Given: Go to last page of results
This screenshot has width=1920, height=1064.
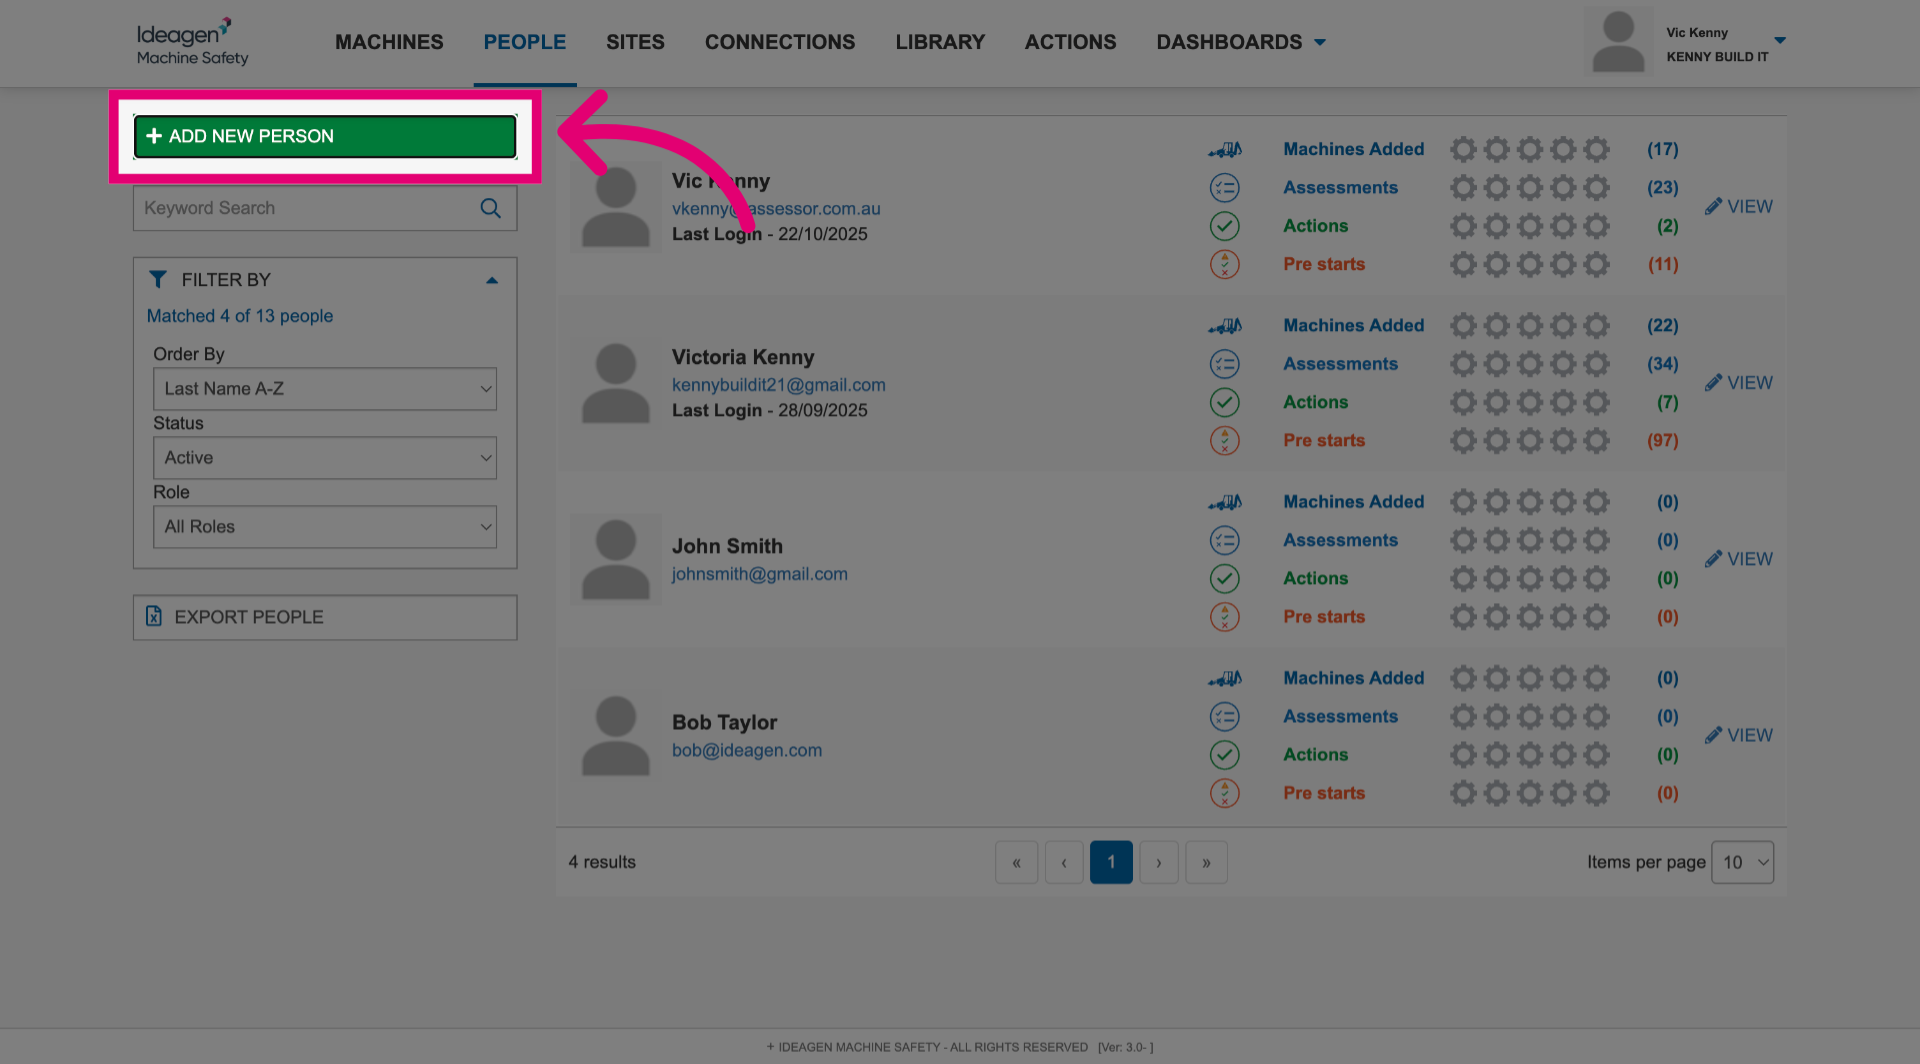Looking at the screenshot, I should pyautogui.click(x=1207, y=862).
